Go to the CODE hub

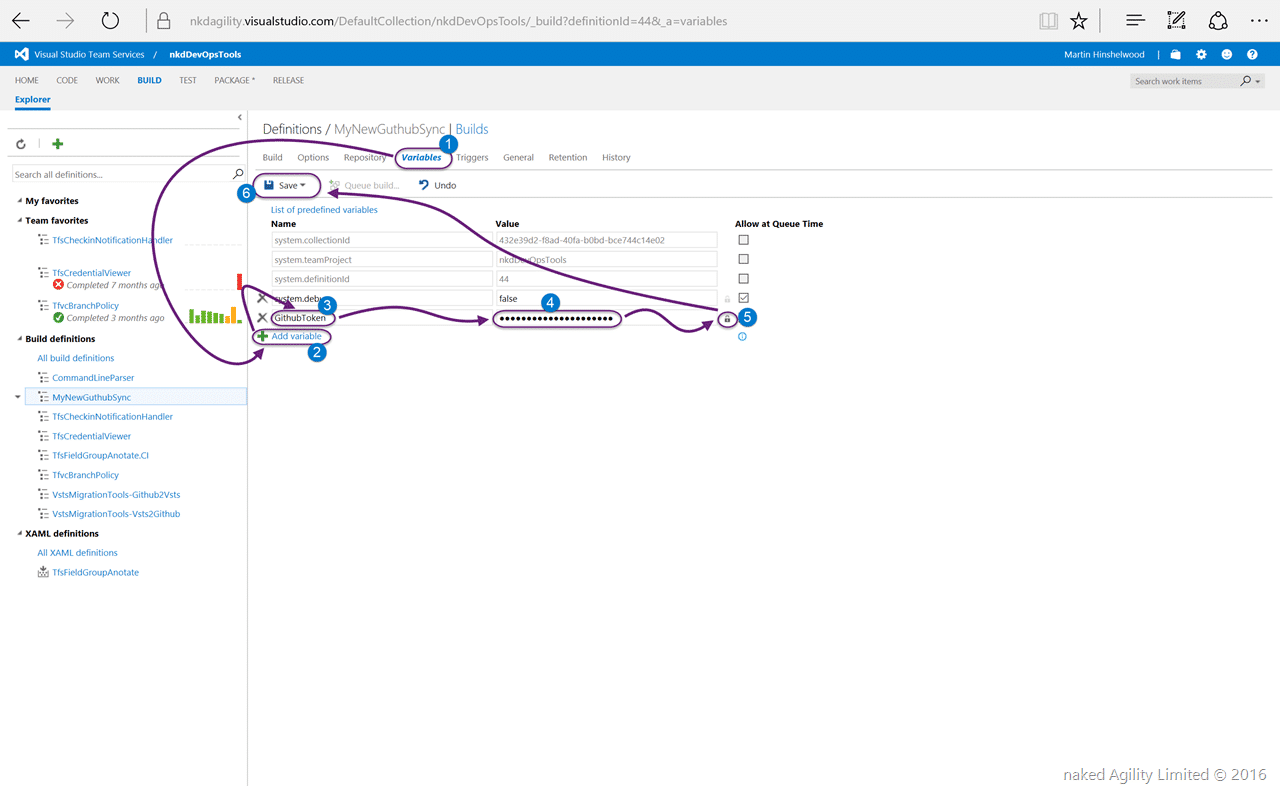tap(67, 80)
